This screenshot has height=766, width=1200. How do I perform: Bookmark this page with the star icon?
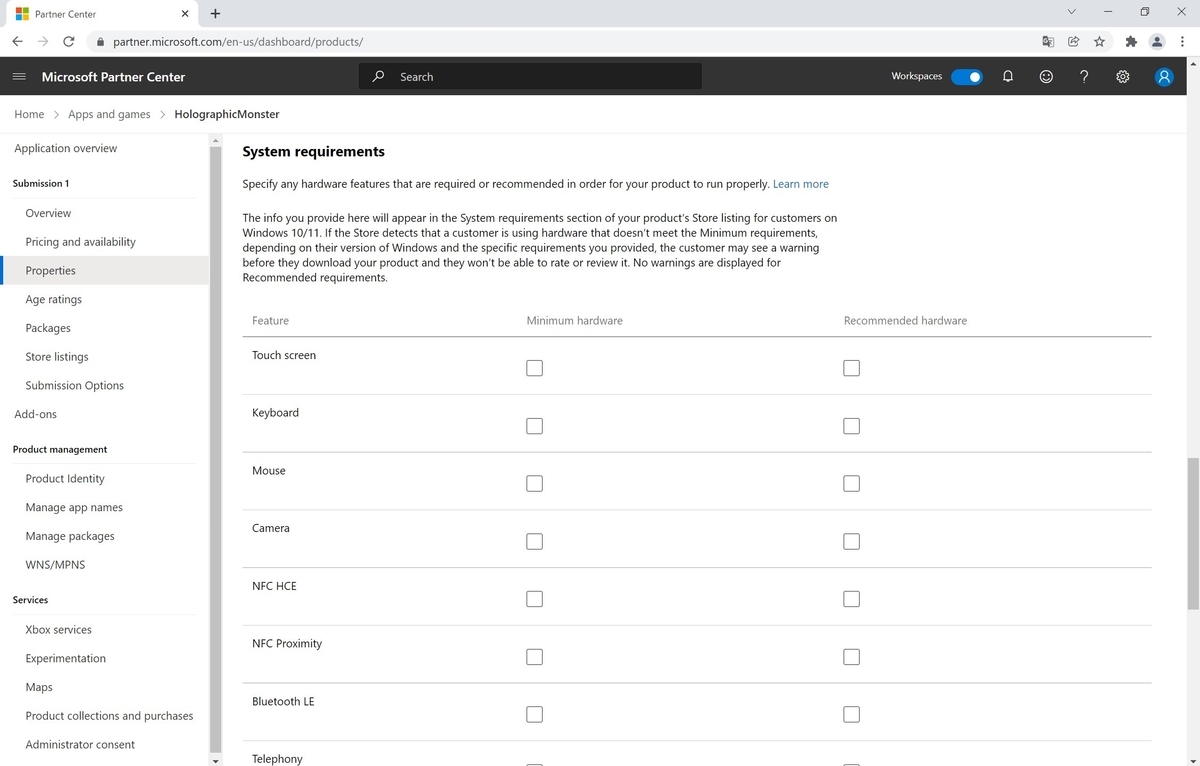click(1099, 41)
